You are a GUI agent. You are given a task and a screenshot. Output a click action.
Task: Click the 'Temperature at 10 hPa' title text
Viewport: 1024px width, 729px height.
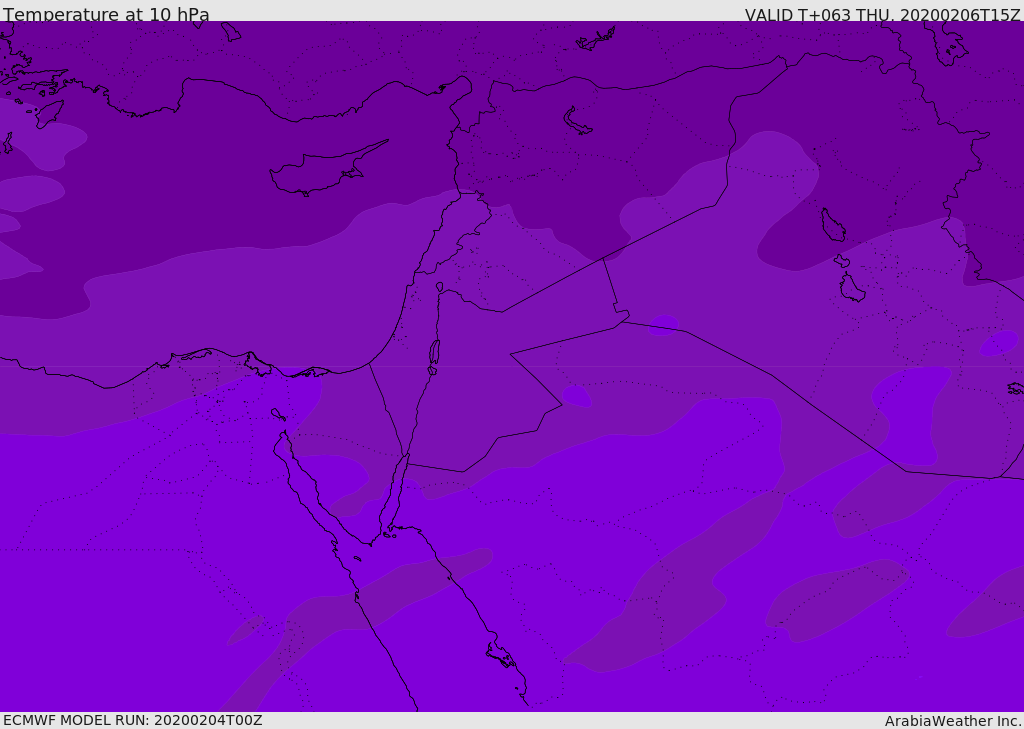pyautogui.click(x=106, y=14)
